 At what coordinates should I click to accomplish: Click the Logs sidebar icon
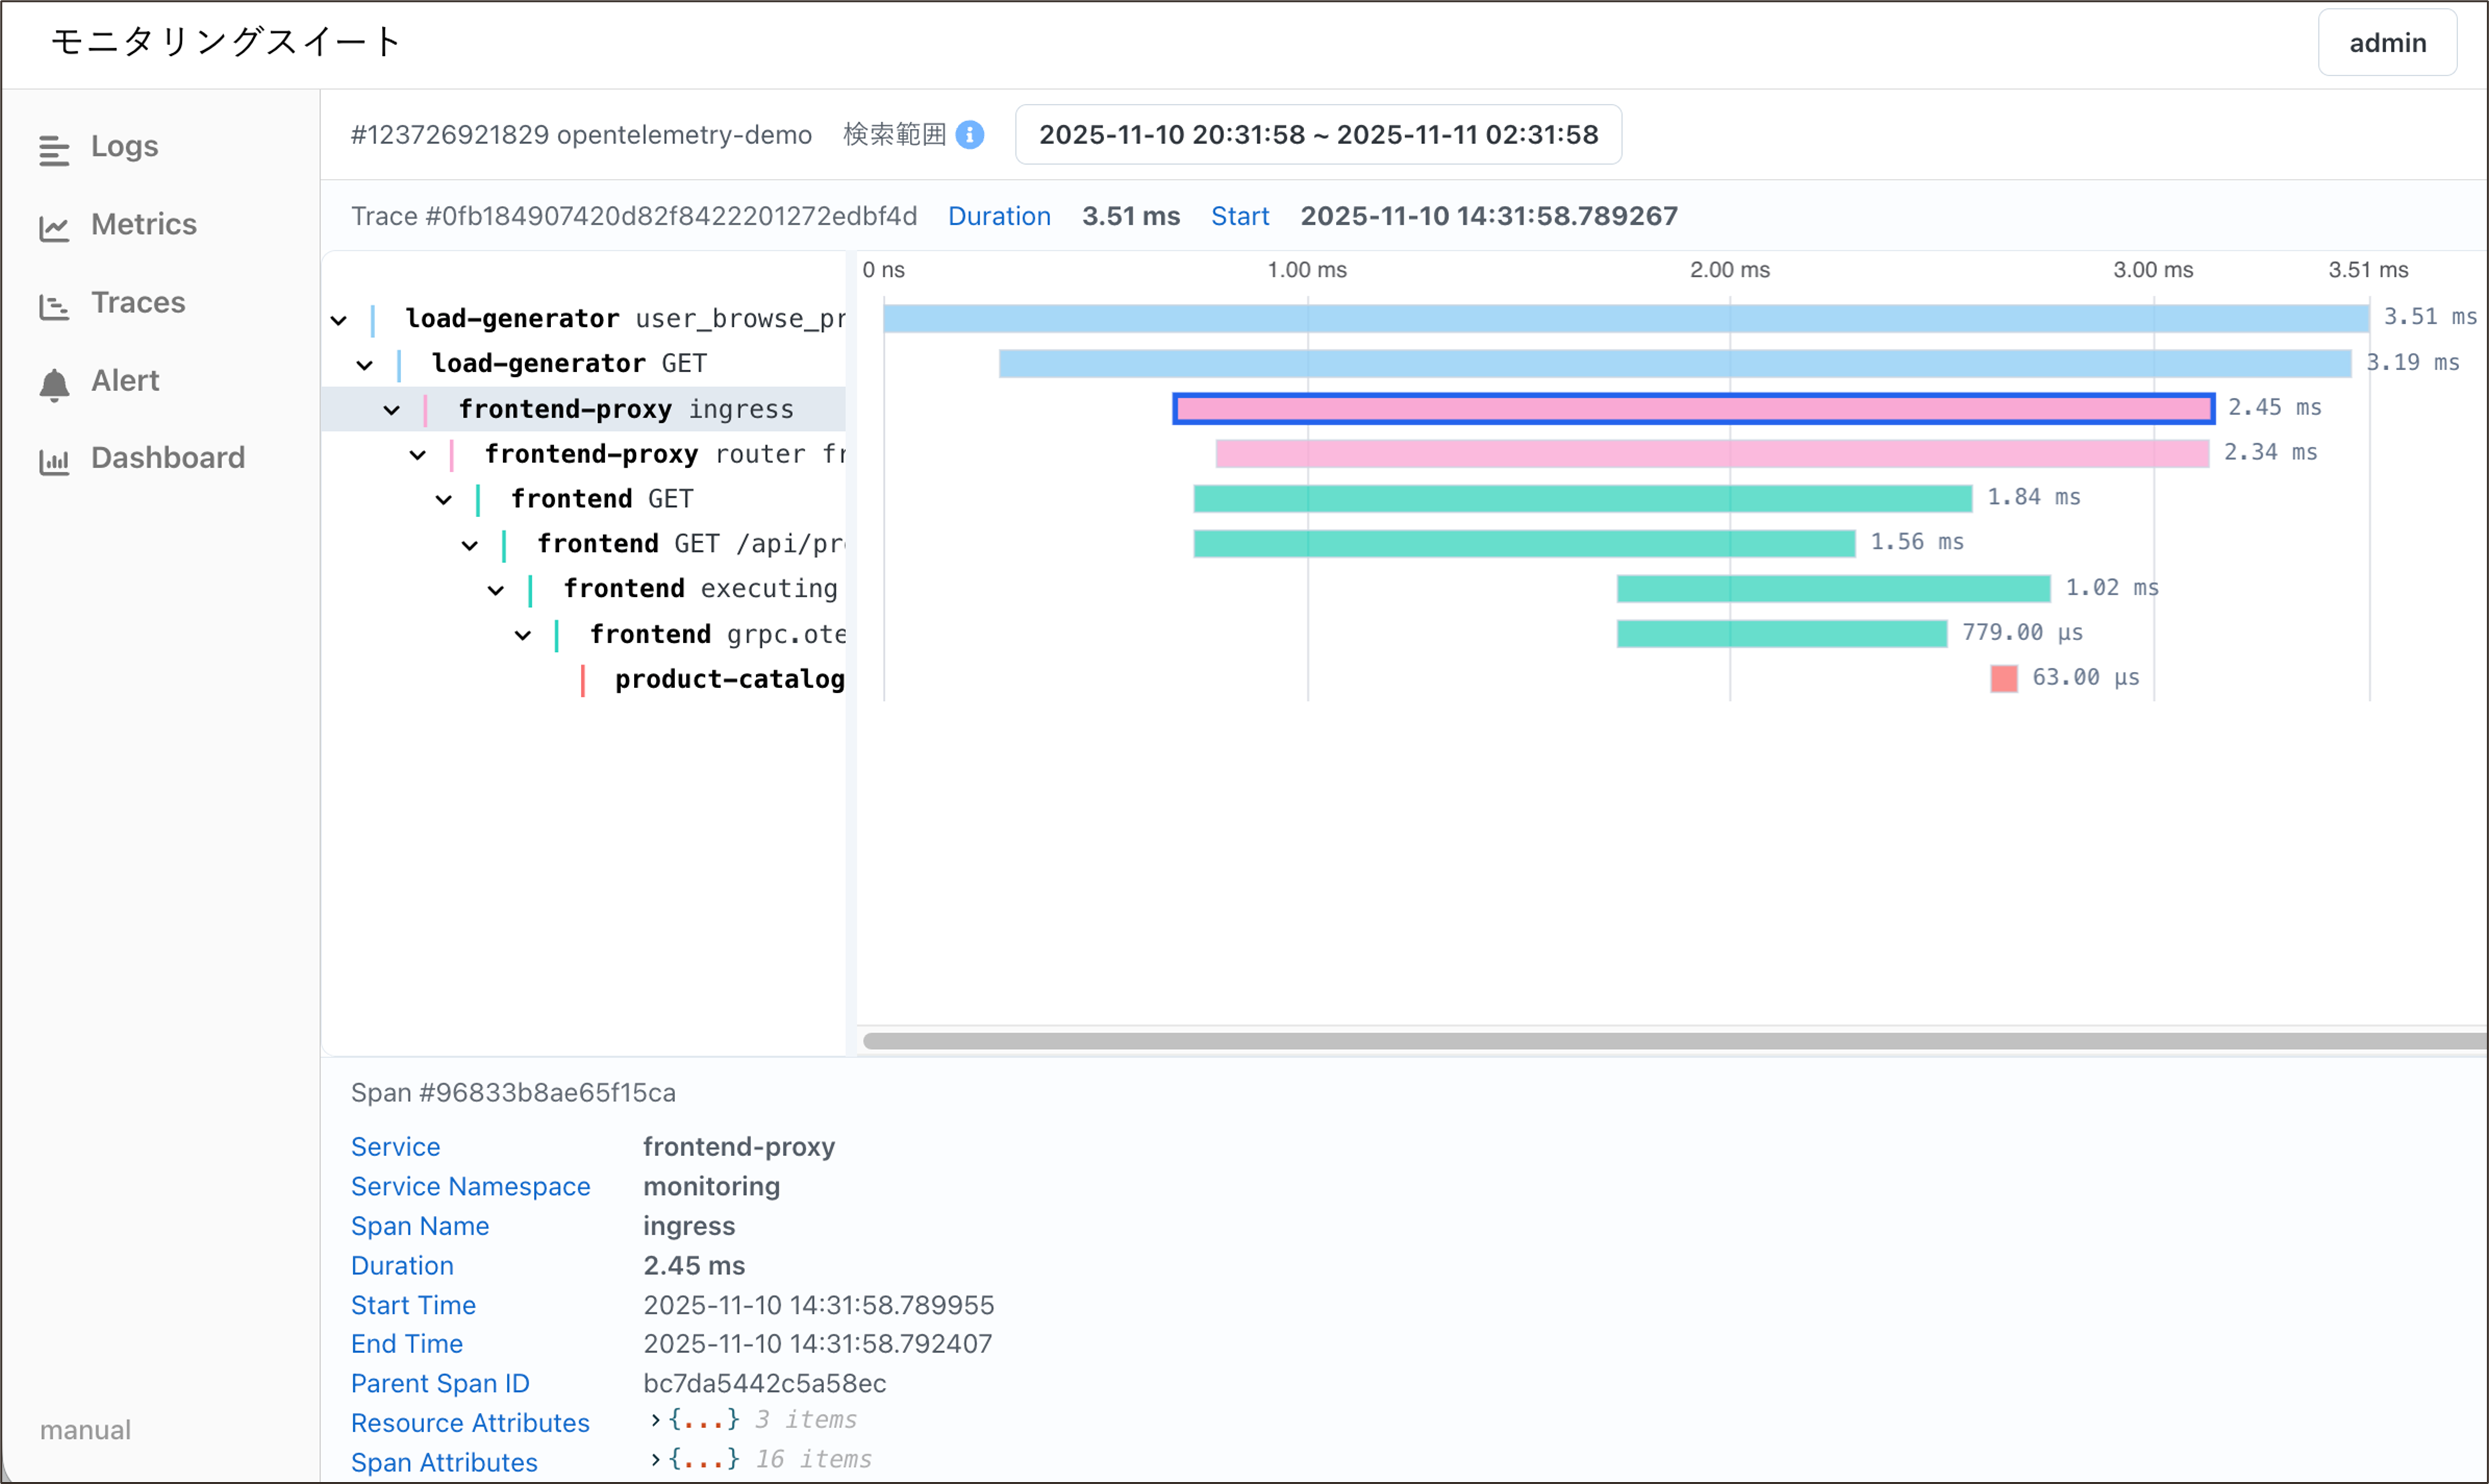[x=54, y=150]
